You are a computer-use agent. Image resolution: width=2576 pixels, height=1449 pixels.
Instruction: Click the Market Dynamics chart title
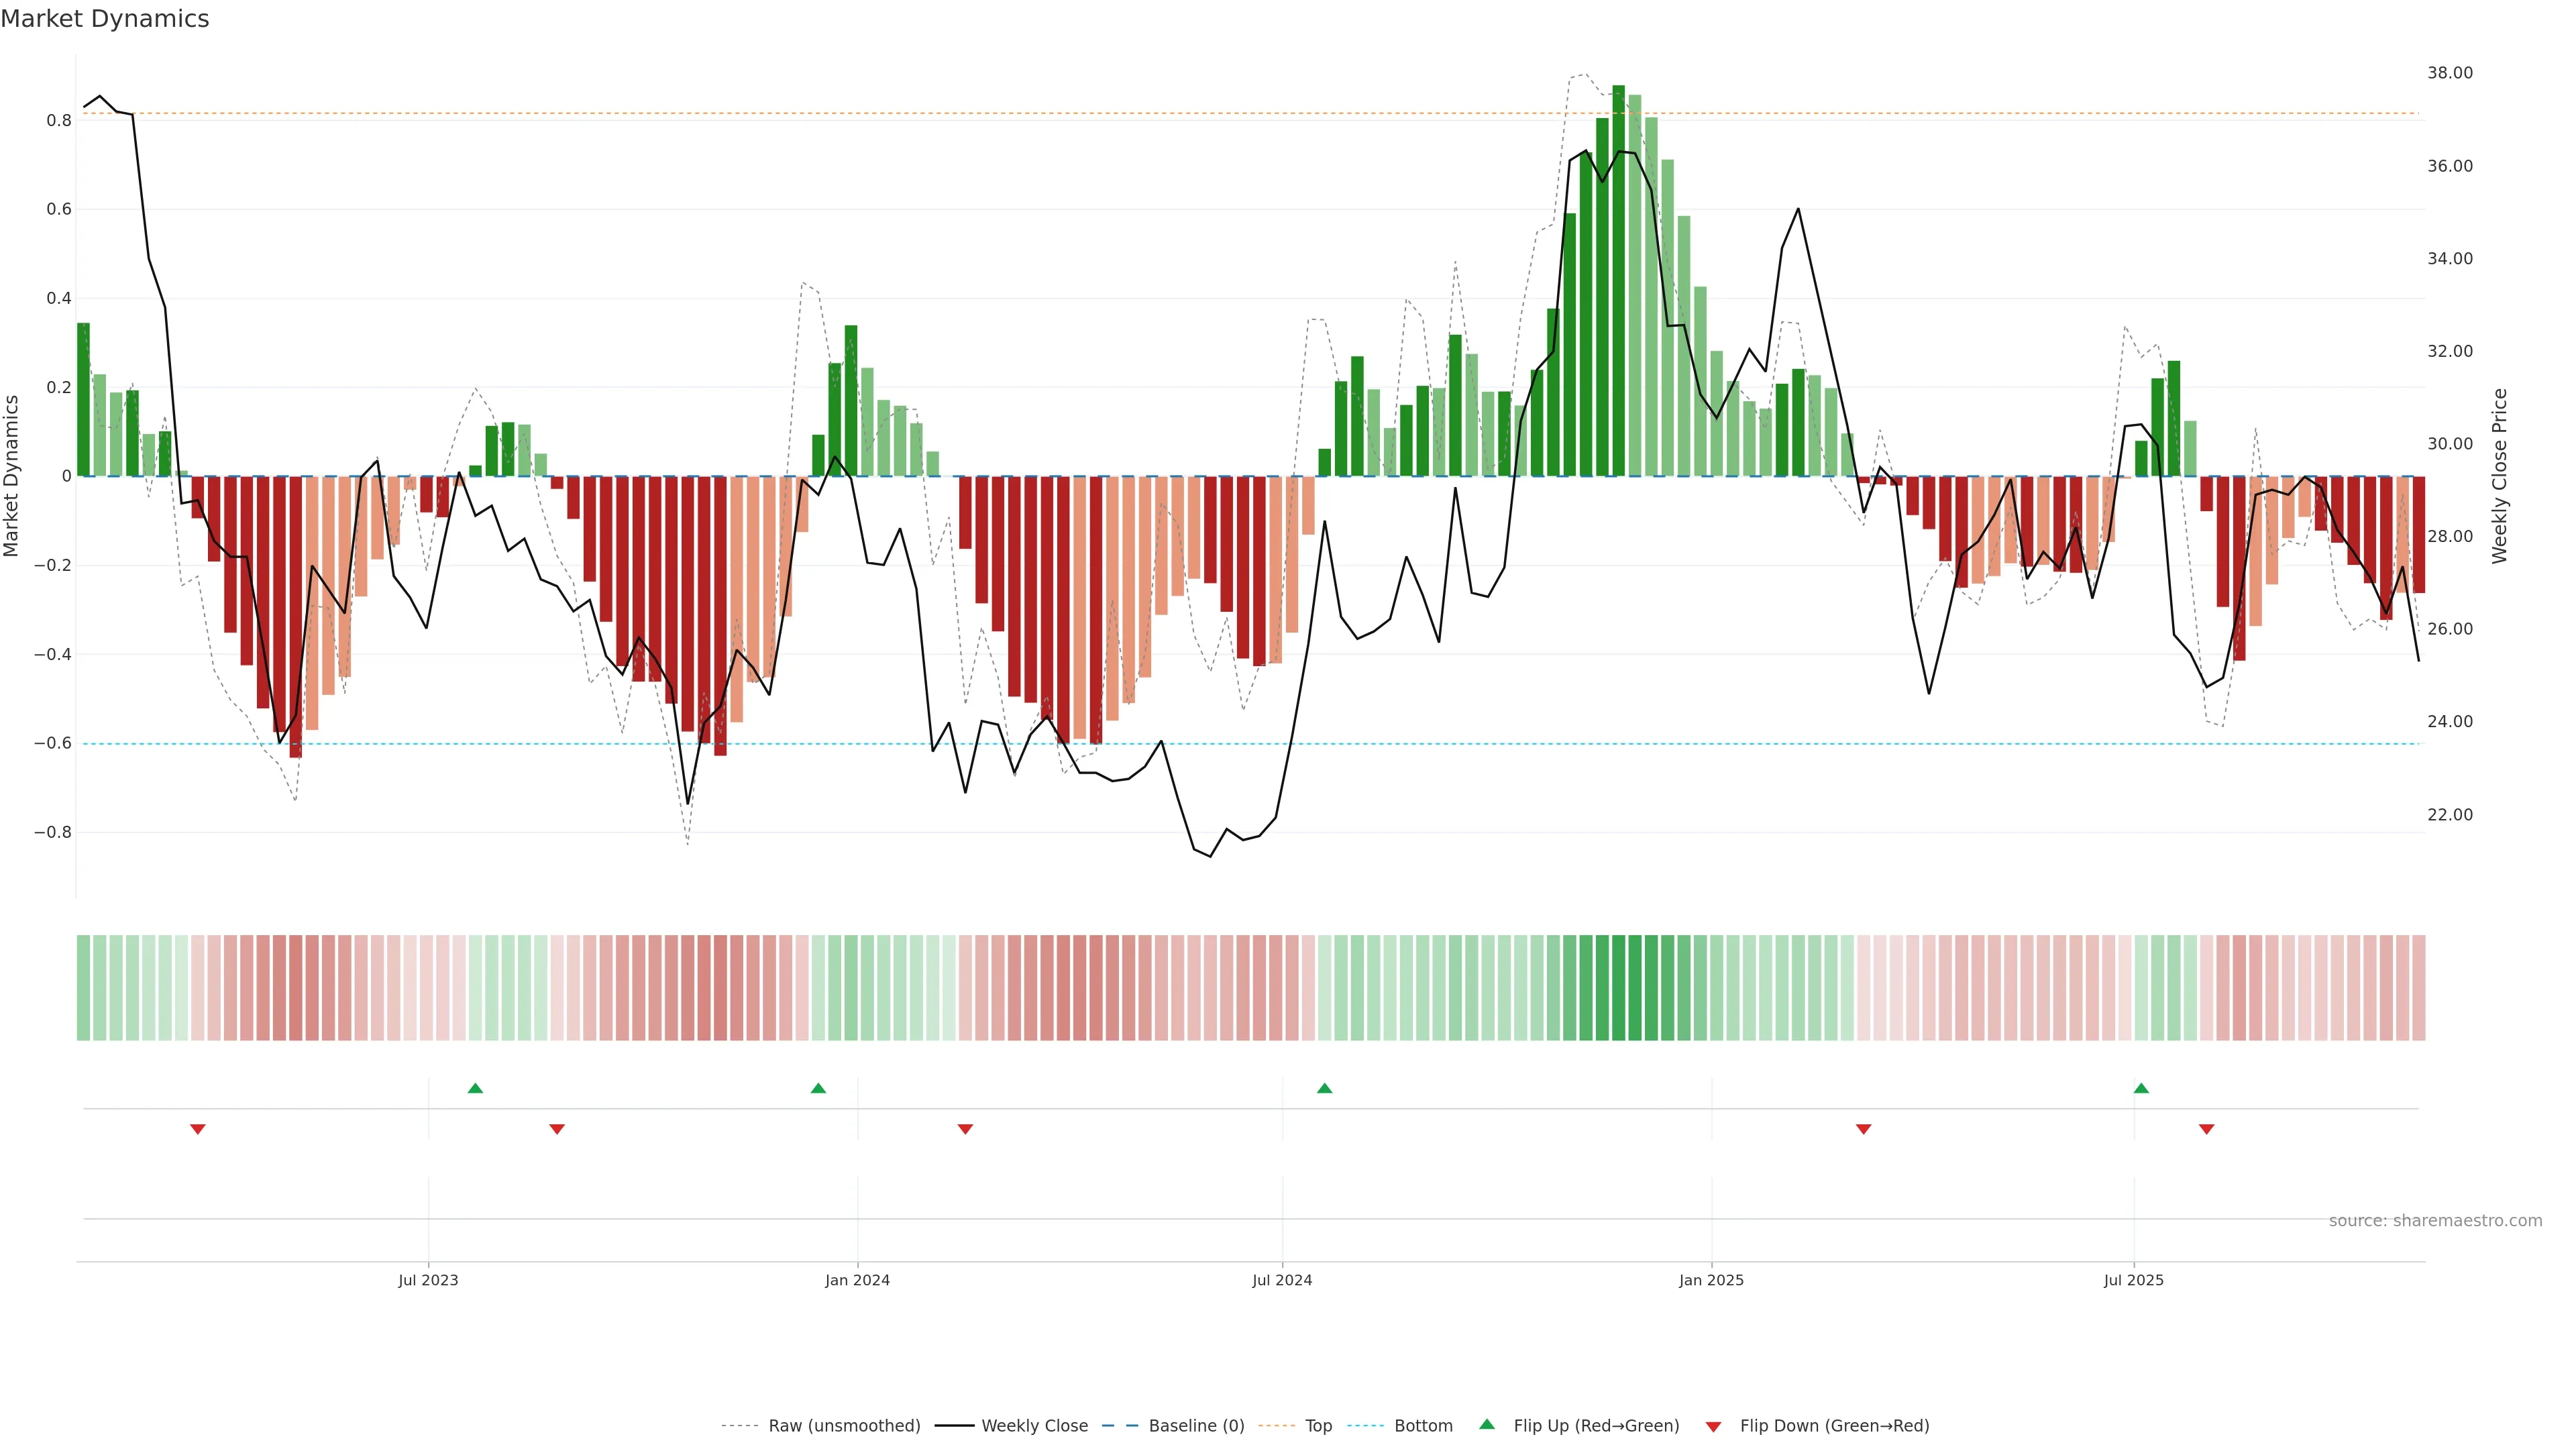(105, 19)
